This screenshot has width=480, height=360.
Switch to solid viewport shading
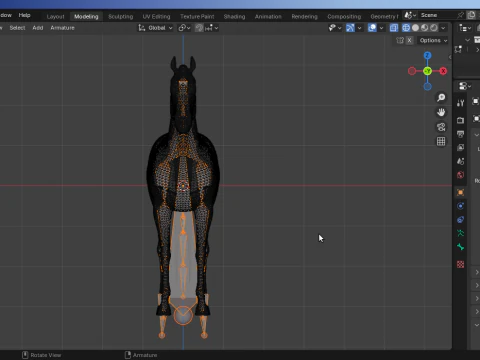[415, 28]
